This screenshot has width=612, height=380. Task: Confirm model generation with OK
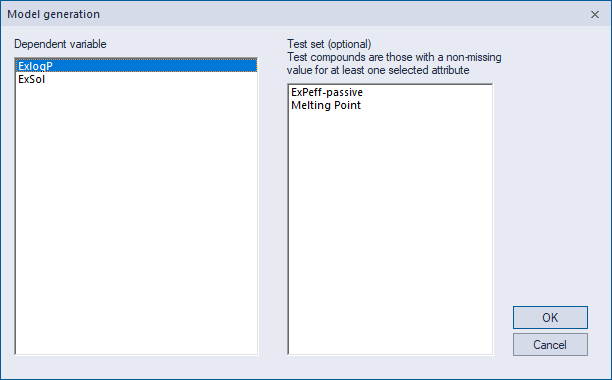(550, 318)
